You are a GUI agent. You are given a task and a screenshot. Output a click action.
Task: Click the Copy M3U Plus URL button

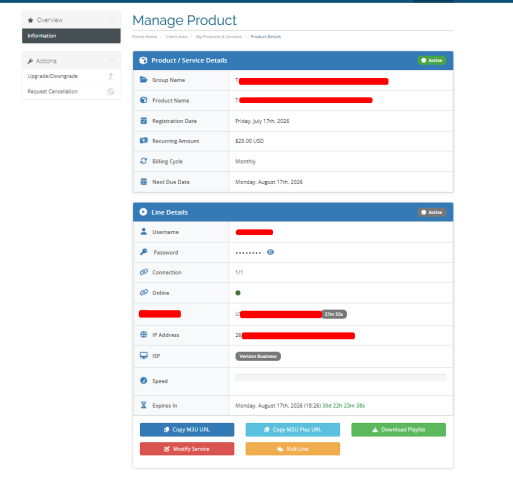point(293,430)
